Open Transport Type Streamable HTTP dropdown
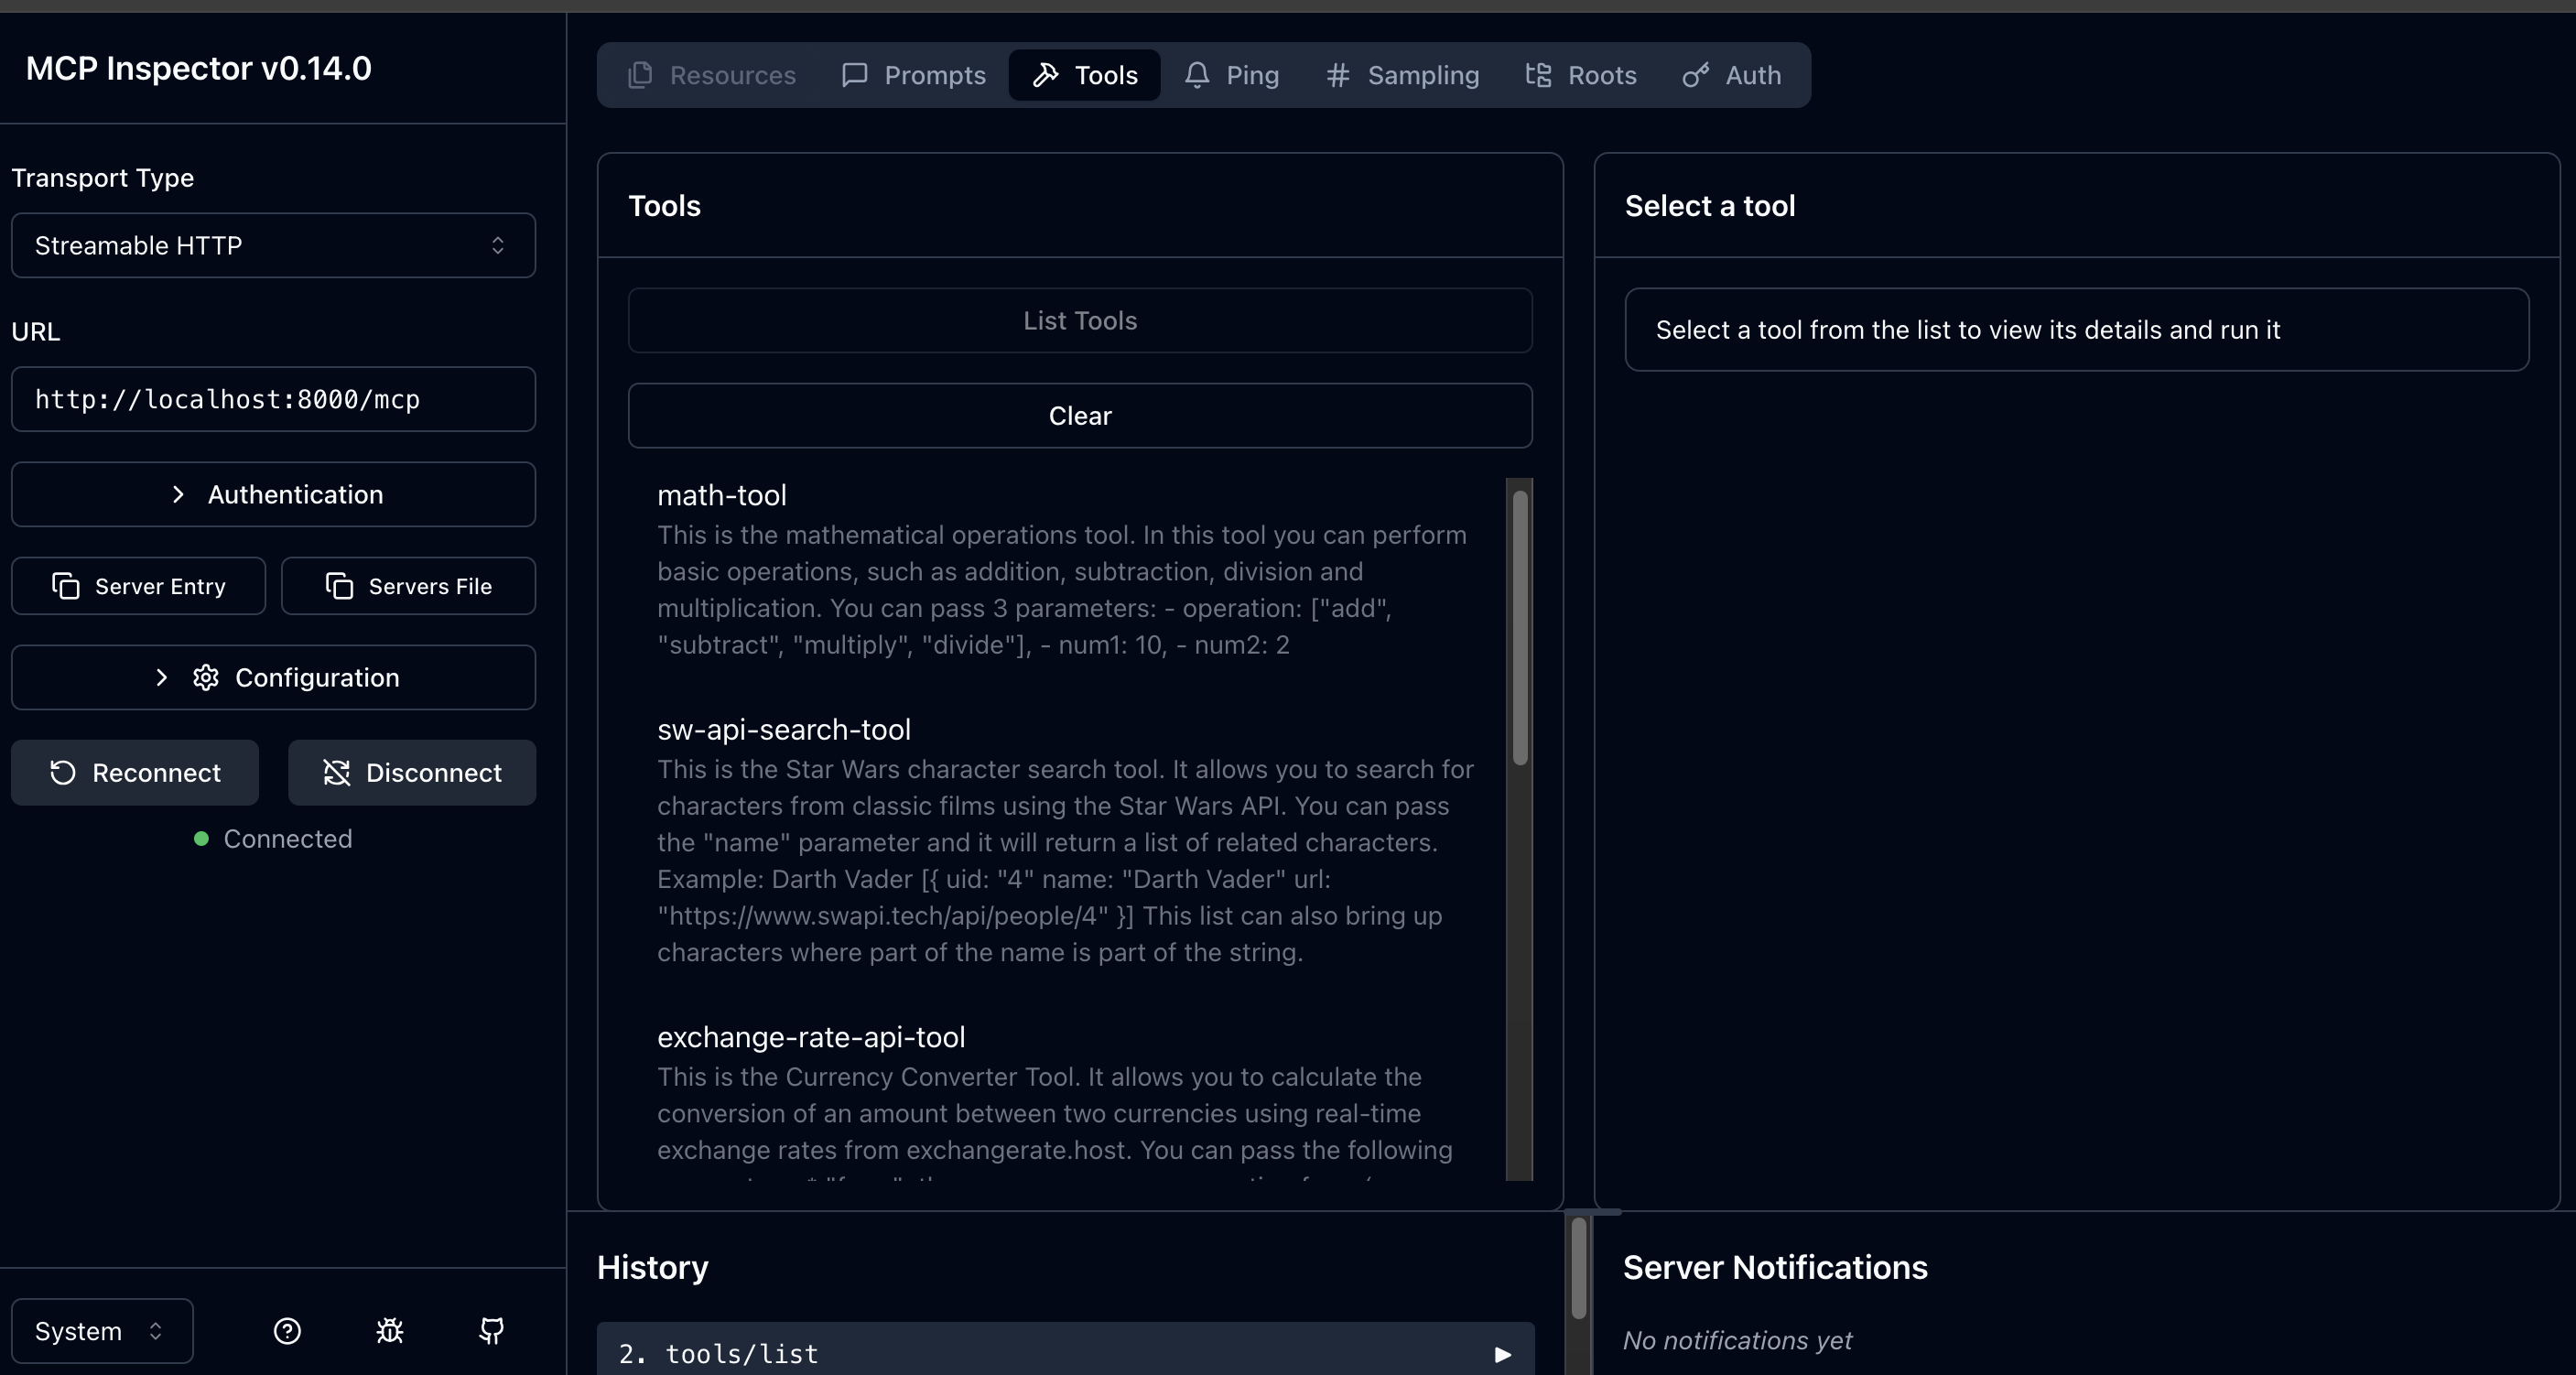Screen dimensions: 2576x1375 (273, 245)
